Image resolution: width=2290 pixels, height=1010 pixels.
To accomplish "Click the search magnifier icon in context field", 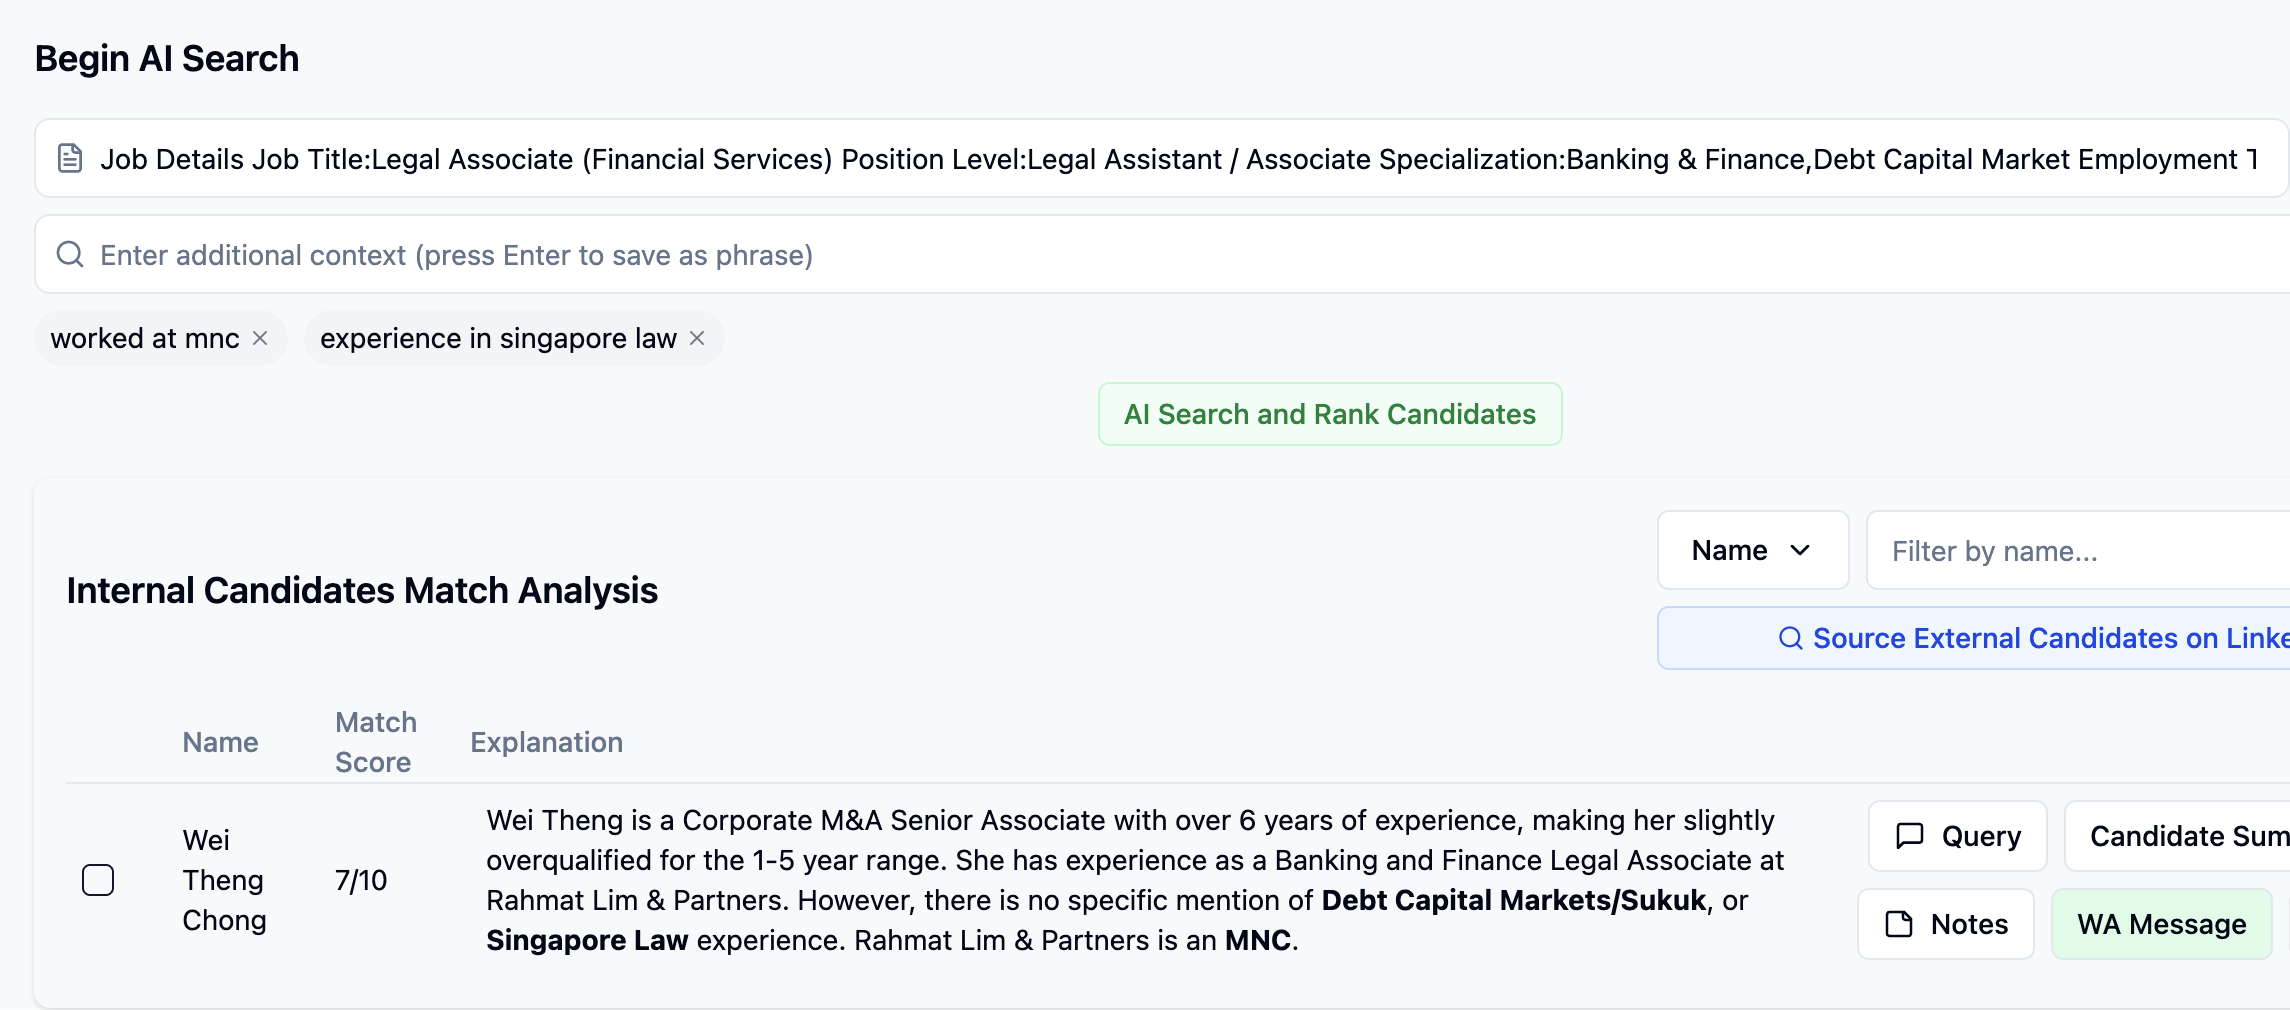I will click(x=70, y=254).
